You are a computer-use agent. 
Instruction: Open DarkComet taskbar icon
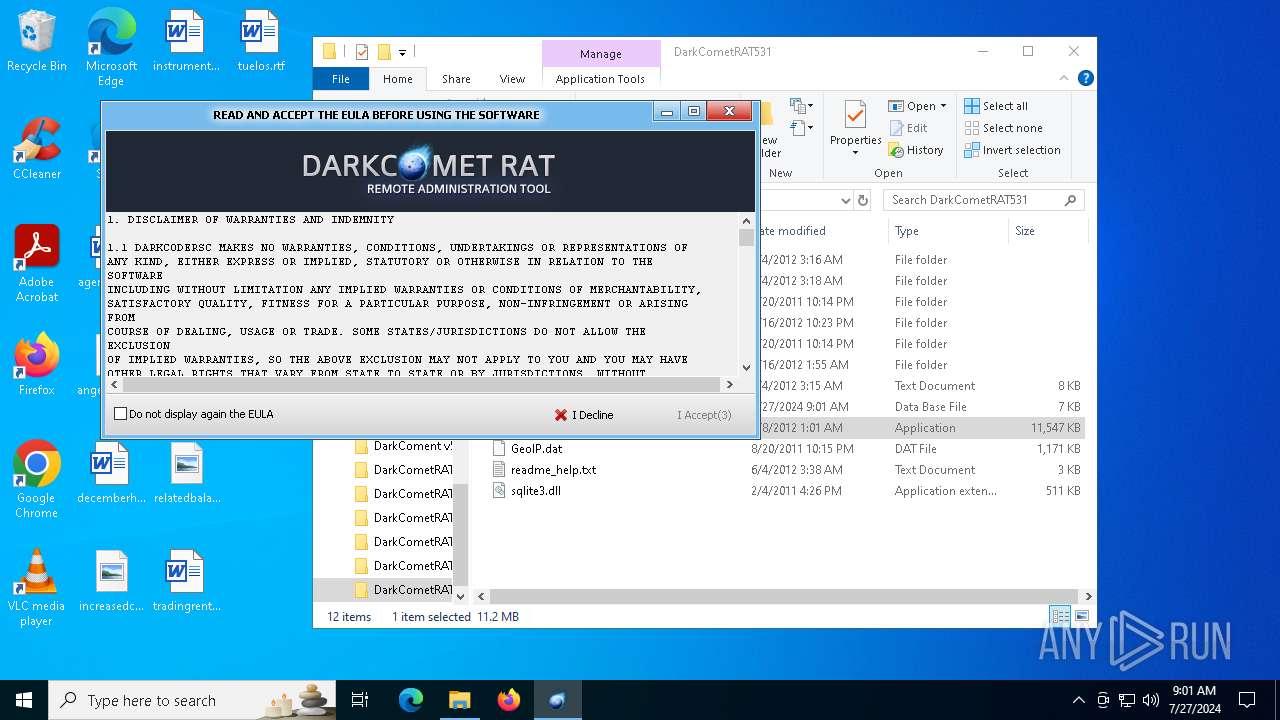557,700
